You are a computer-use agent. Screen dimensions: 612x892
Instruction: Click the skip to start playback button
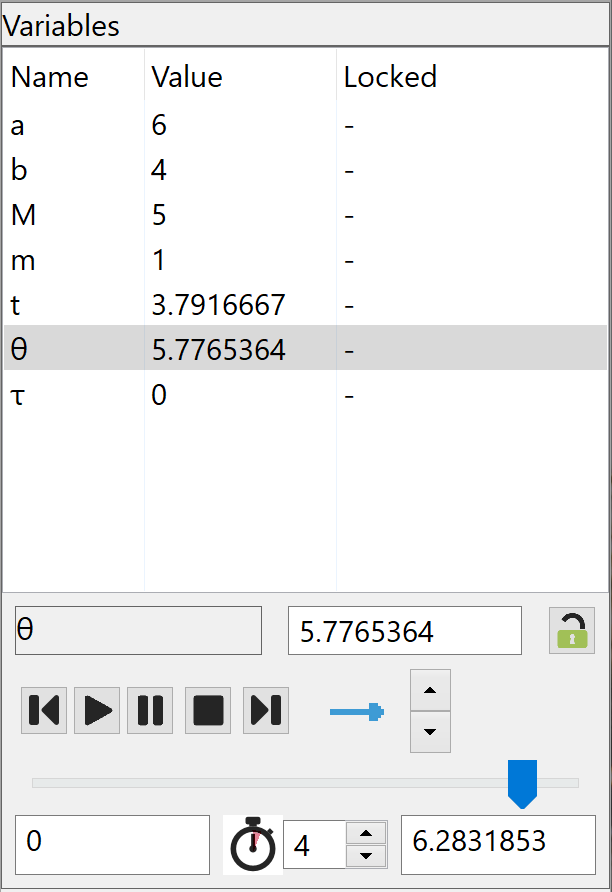(x=44, y=710)
